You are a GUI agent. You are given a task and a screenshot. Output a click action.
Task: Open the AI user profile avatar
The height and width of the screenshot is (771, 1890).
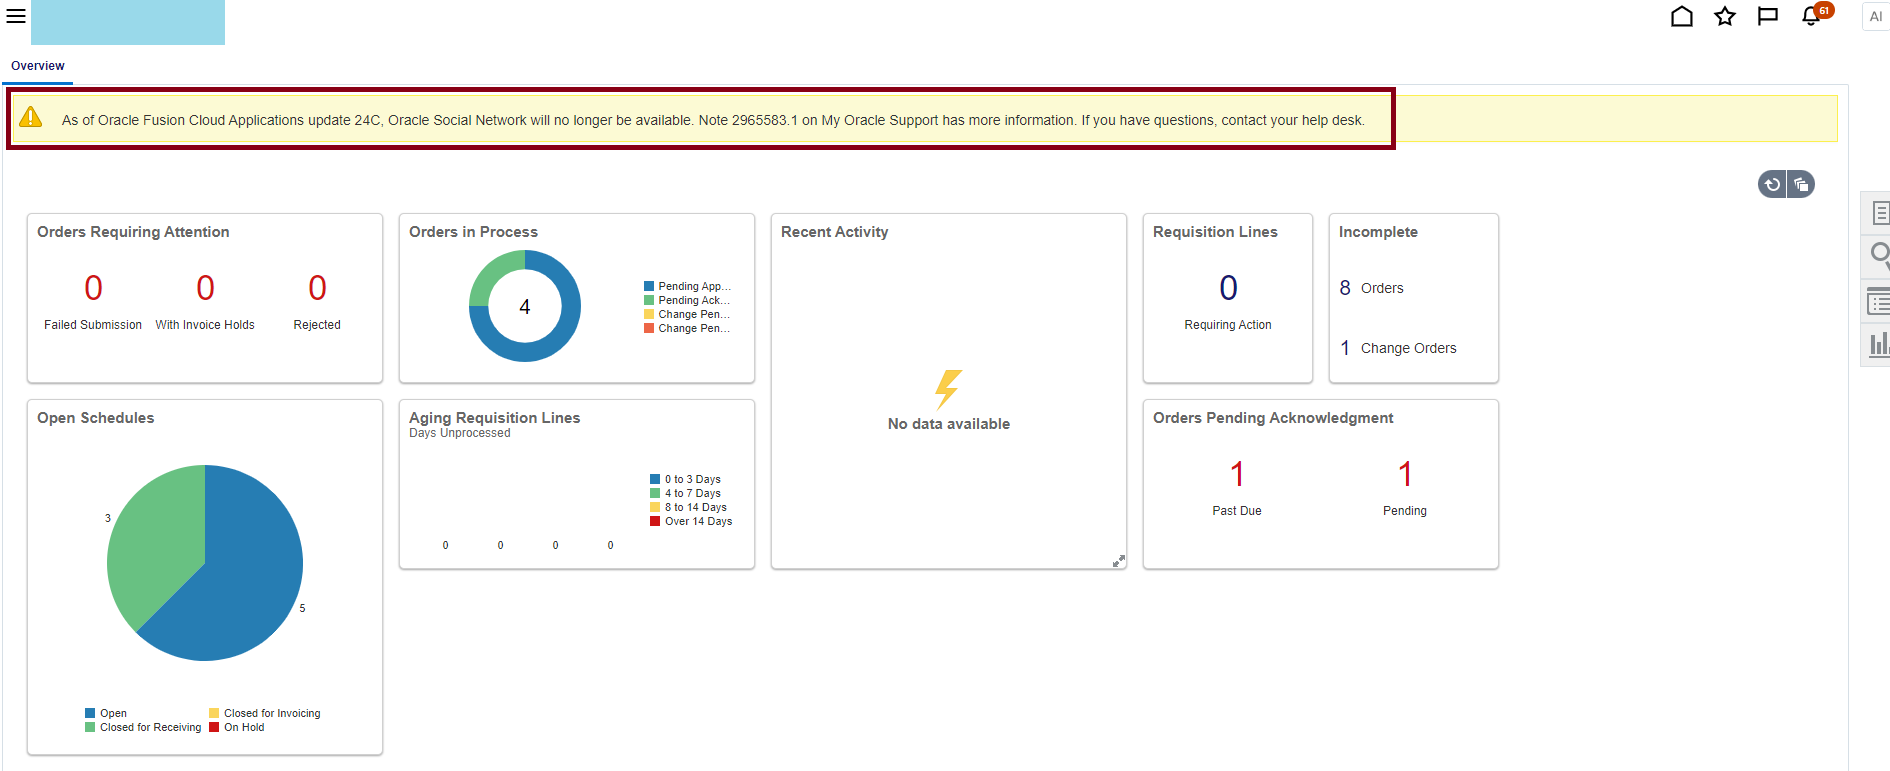[x=1876, y=16]
